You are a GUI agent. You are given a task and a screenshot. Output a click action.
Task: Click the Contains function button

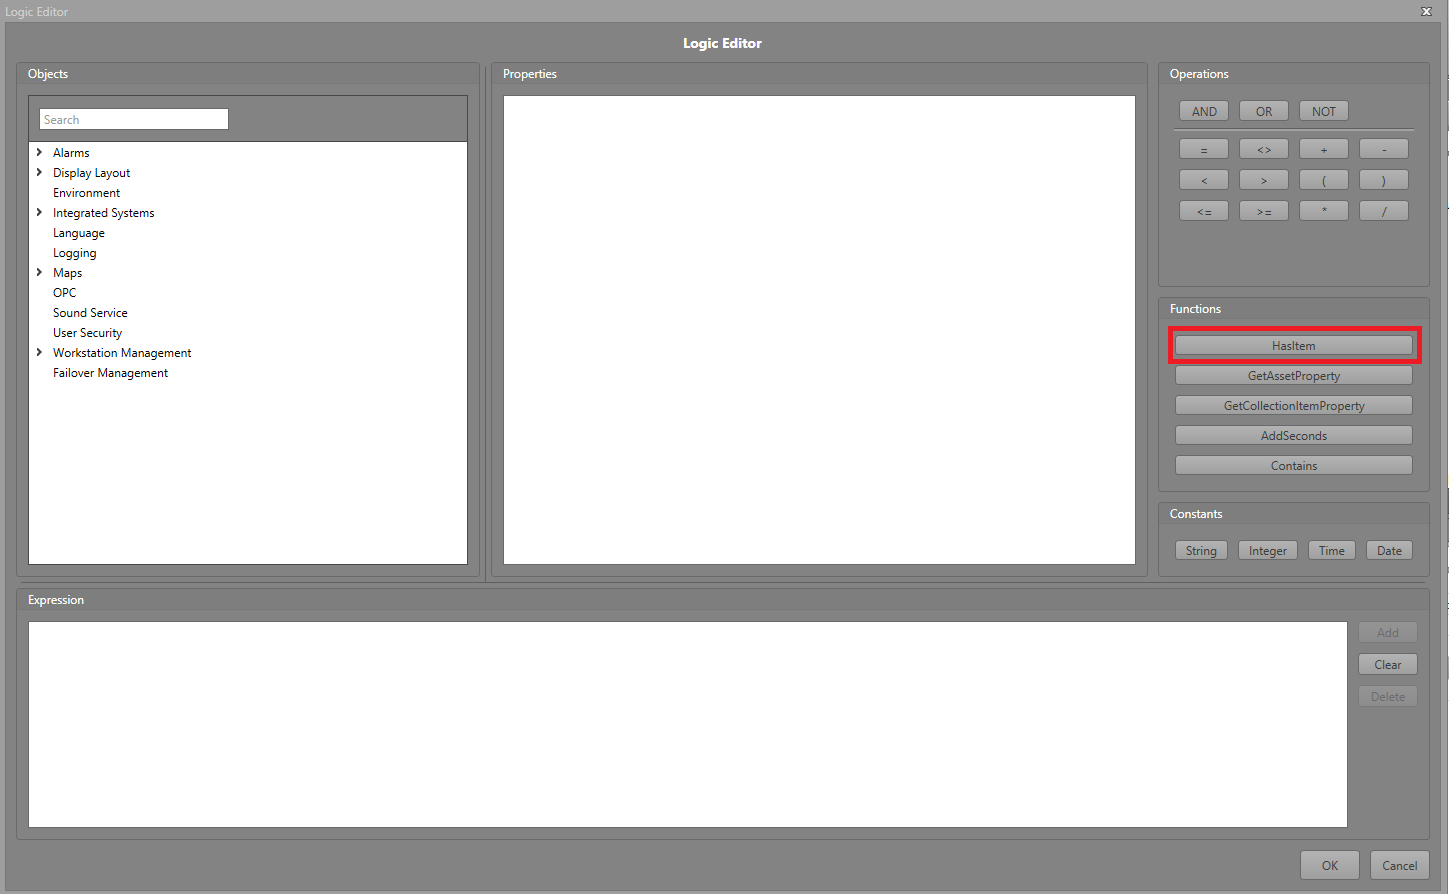click(1293, 466)
